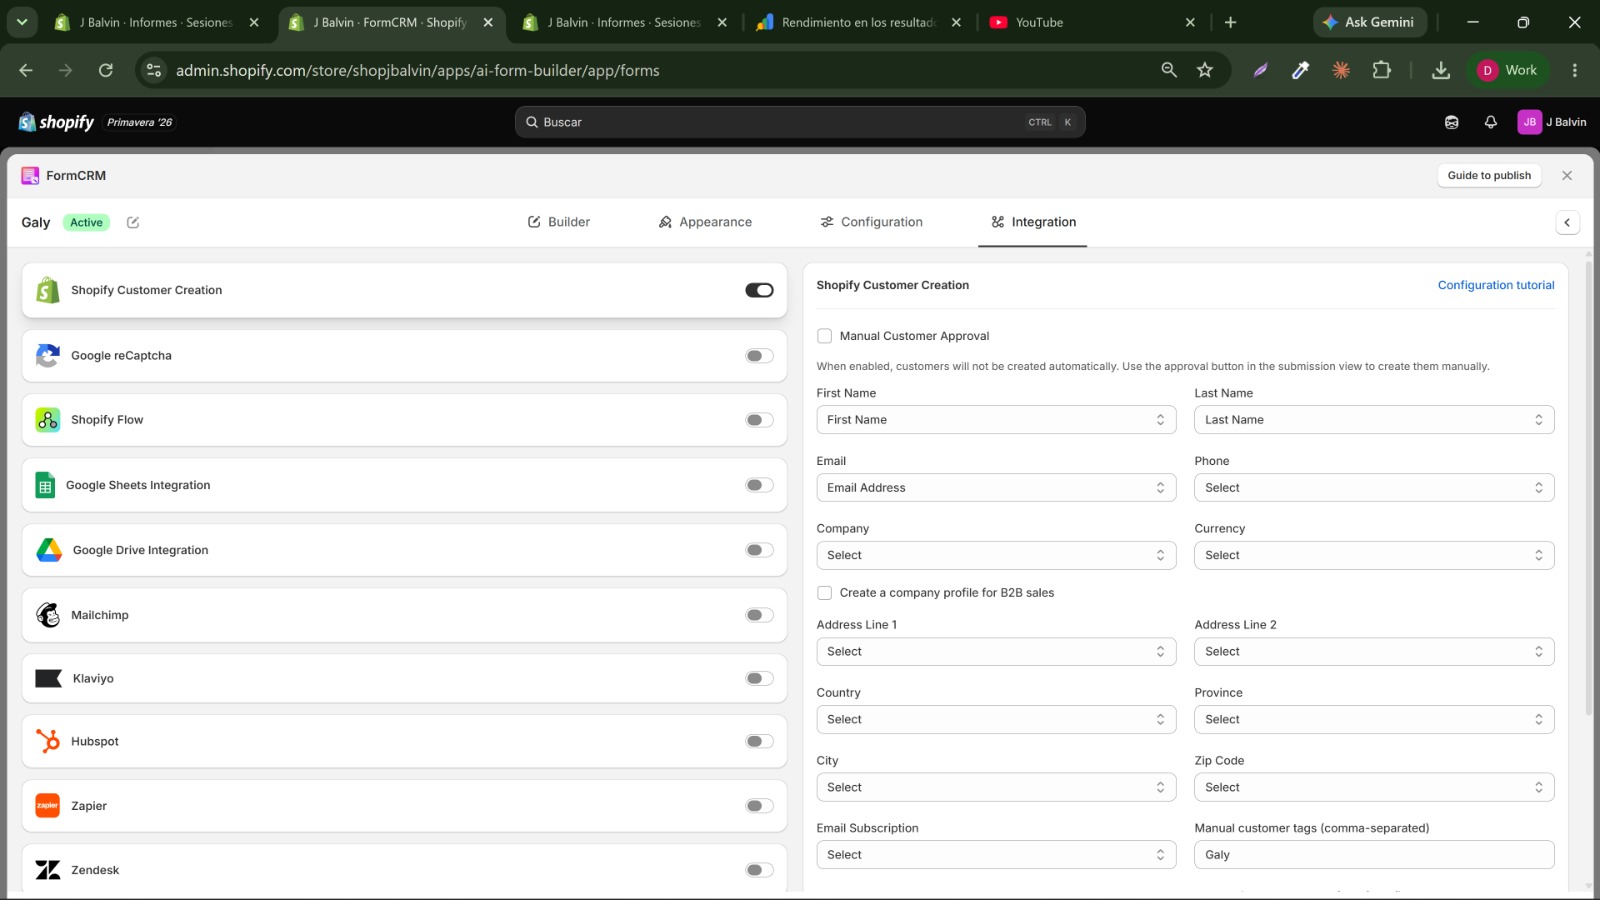The image size is (1600, 900).
Task: Check the Manual Customer Approval checkbox
Action: pos(825,336)
